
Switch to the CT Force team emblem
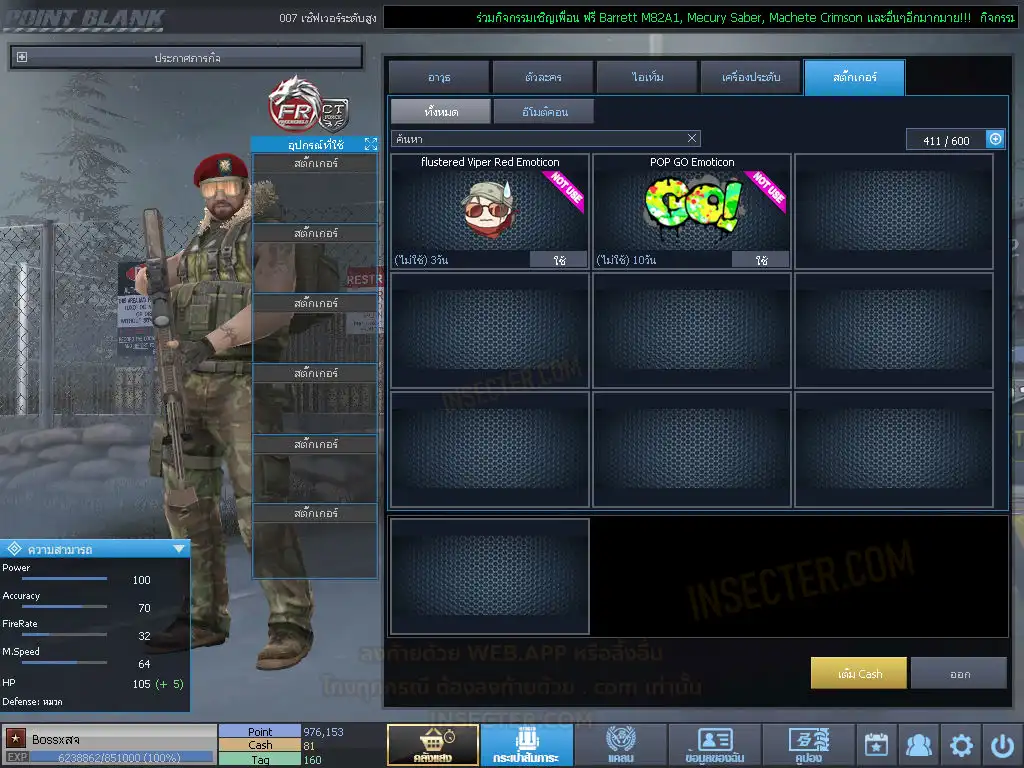[333, 115]
